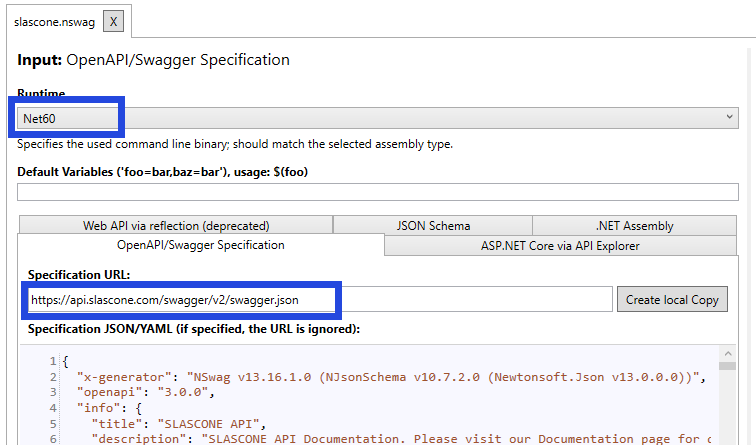Click the line 1 opening brace in the editor
This screenshot has width=756, height=445.
pyautogui.click(x=66, y=361)
